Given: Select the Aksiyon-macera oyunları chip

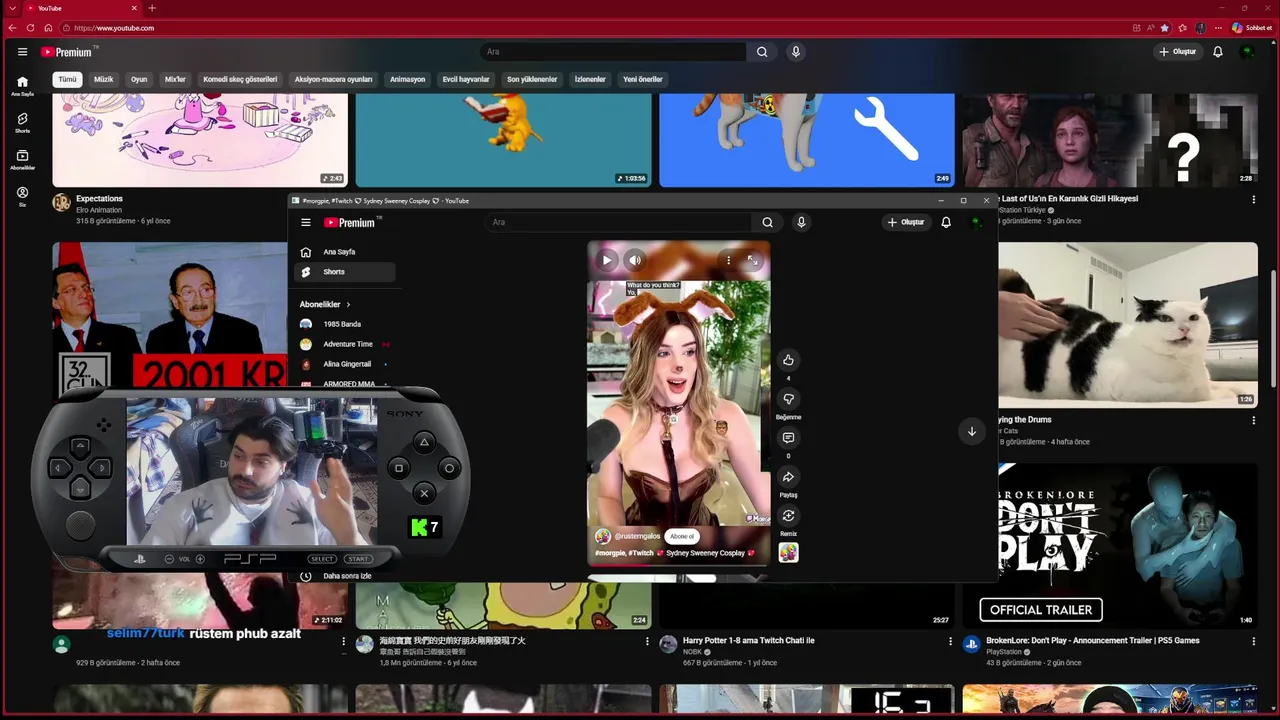Looking at the screenshot, I should (x=333, y=79).
